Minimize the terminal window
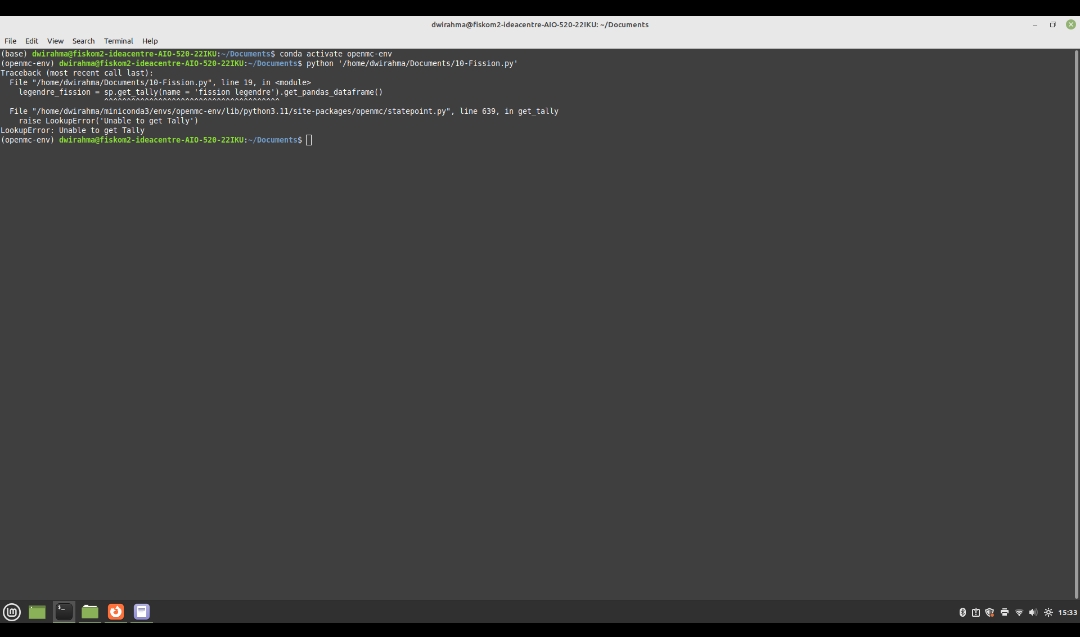 (1035, 24)
